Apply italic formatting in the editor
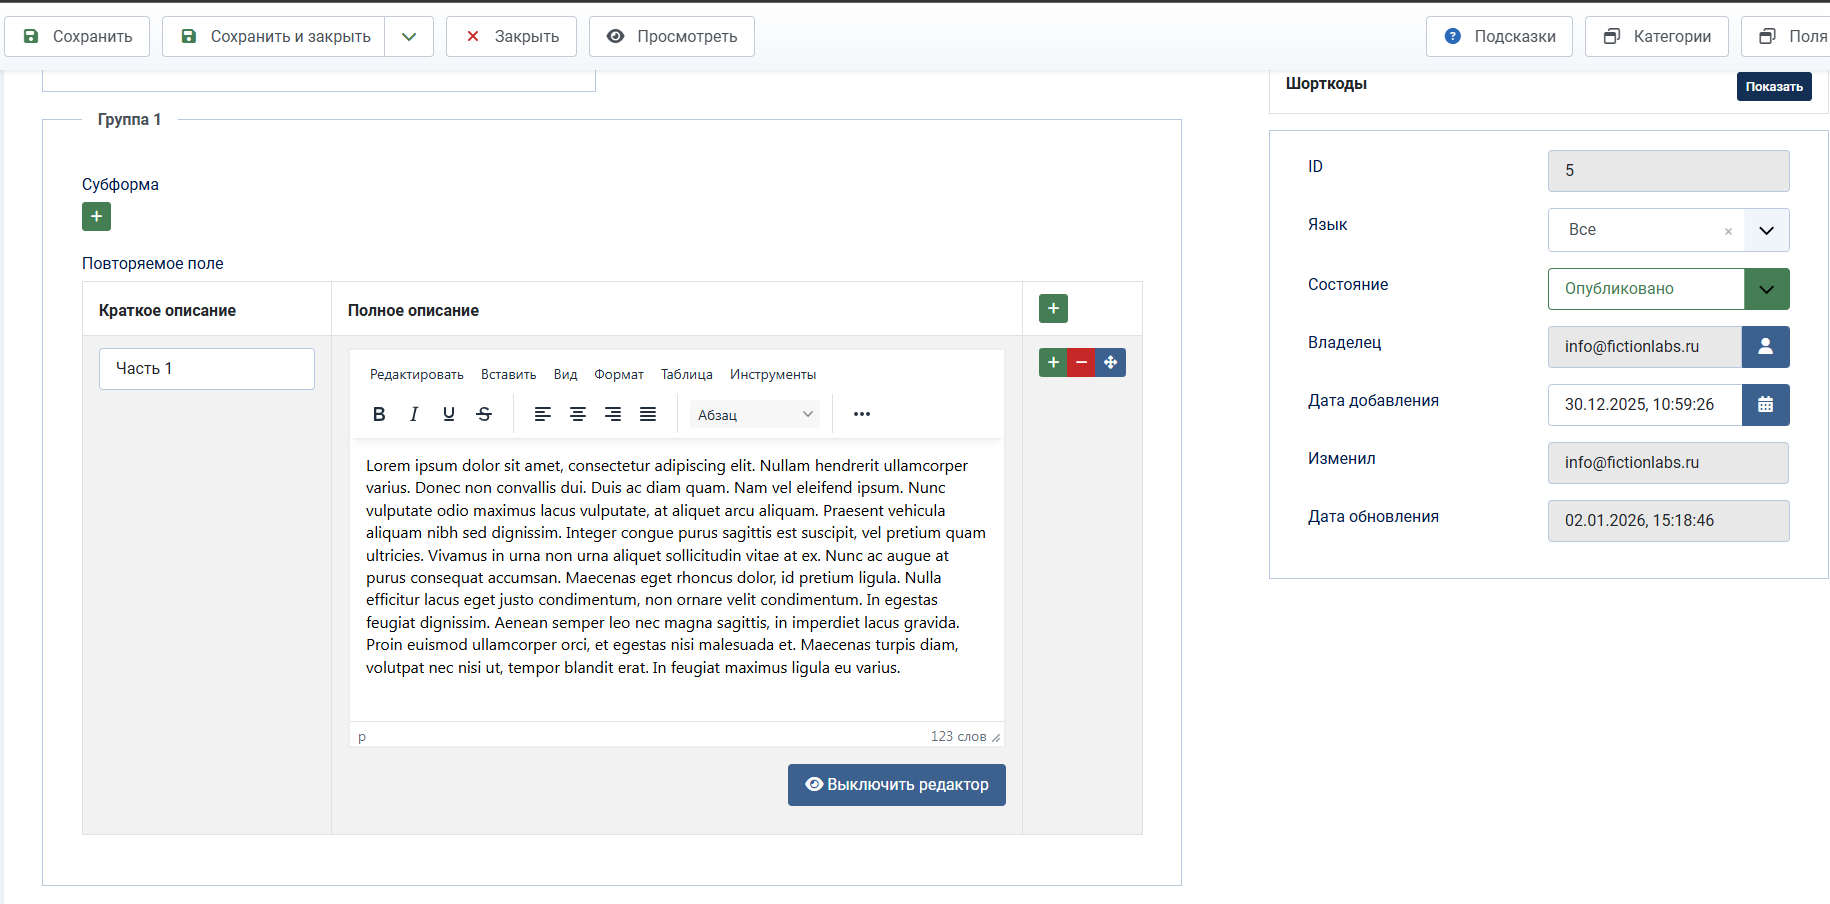This screenshot has height=904, width=1830. pyautogui.click(x=414, y=414)
